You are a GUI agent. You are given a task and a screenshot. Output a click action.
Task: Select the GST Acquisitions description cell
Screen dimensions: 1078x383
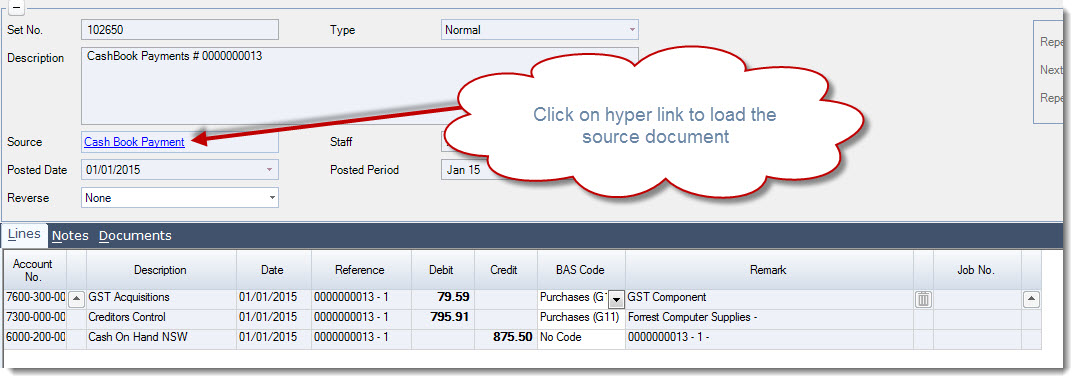point(161,298)
